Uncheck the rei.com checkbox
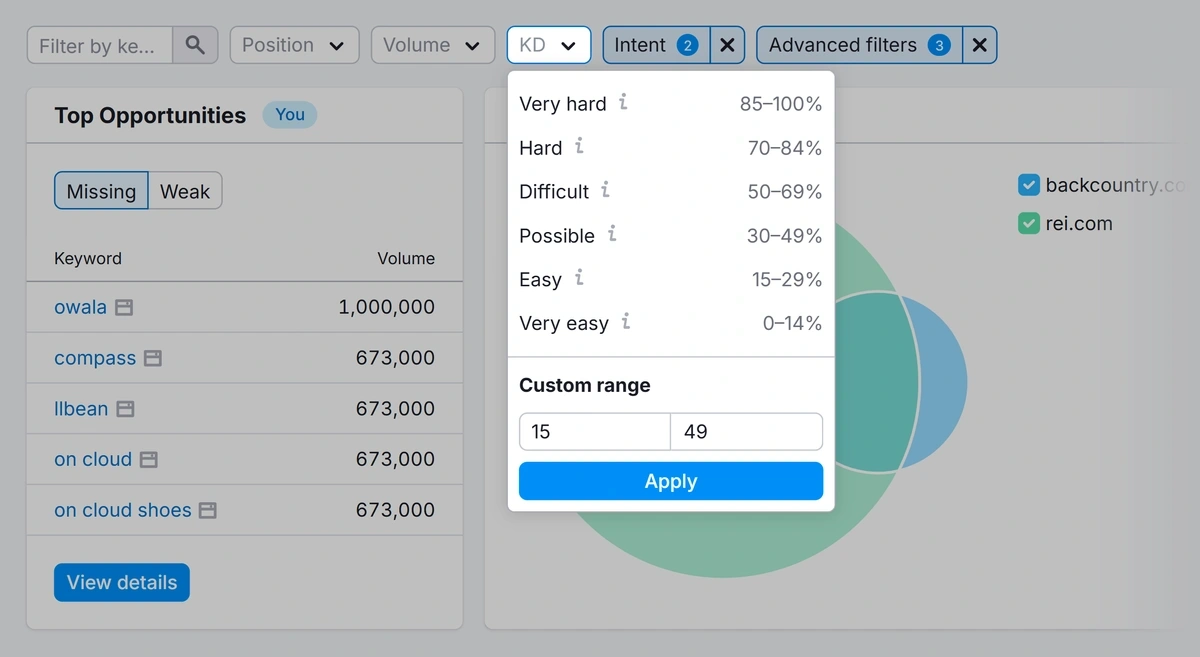 coord(1029,223)
